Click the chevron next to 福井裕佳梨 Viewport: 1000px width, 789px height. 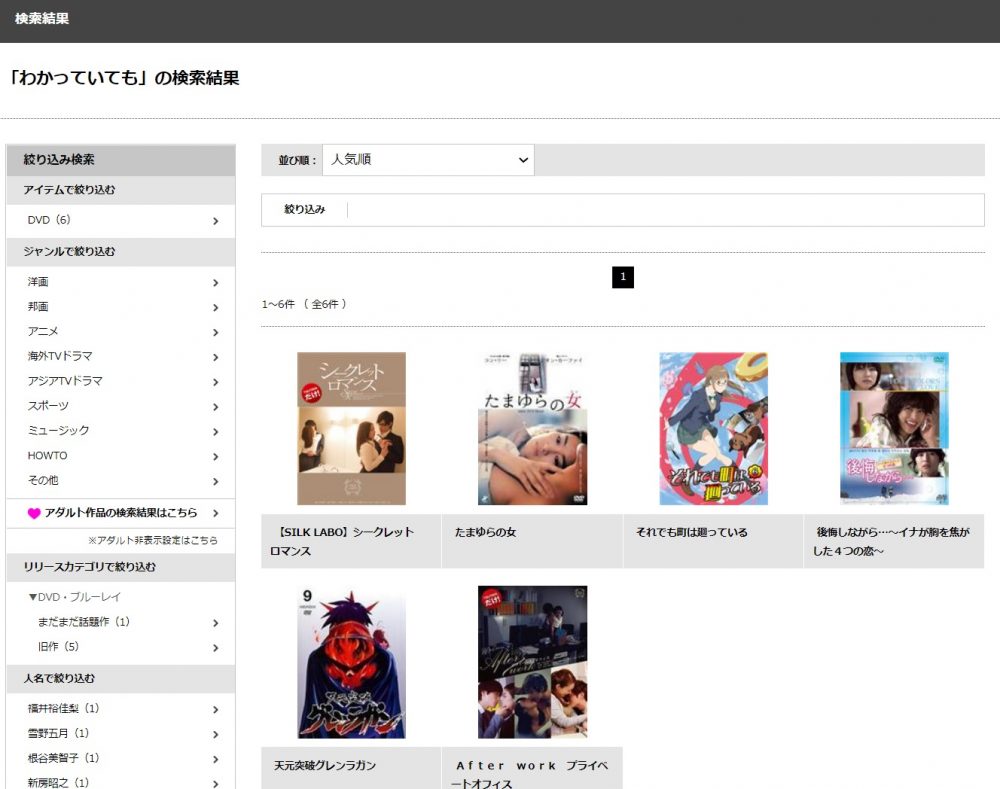pos(216,710)
